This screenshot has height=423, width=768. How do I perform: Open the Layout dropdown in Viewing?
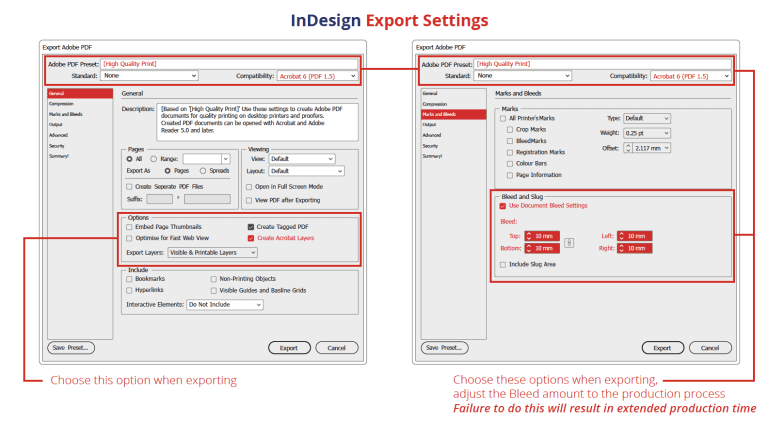pos(307,171)
